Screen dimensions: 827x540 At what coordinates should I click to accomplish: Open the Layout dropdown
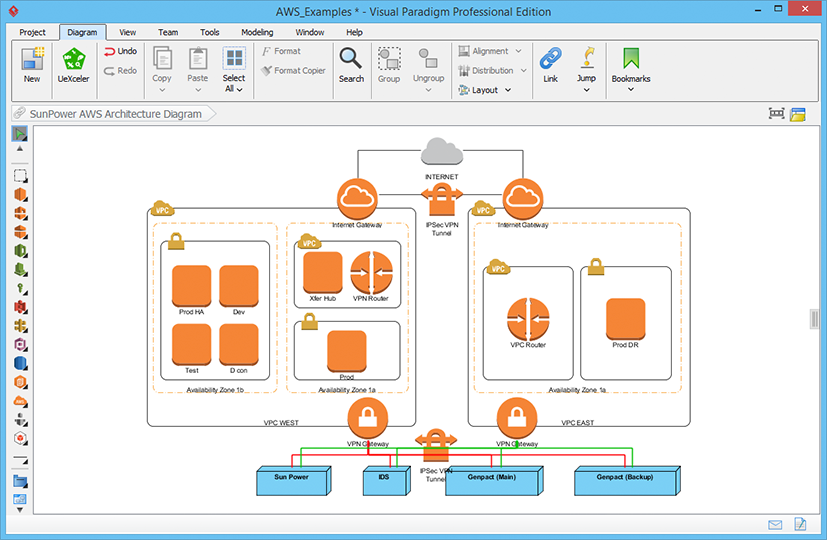point(485,90)
